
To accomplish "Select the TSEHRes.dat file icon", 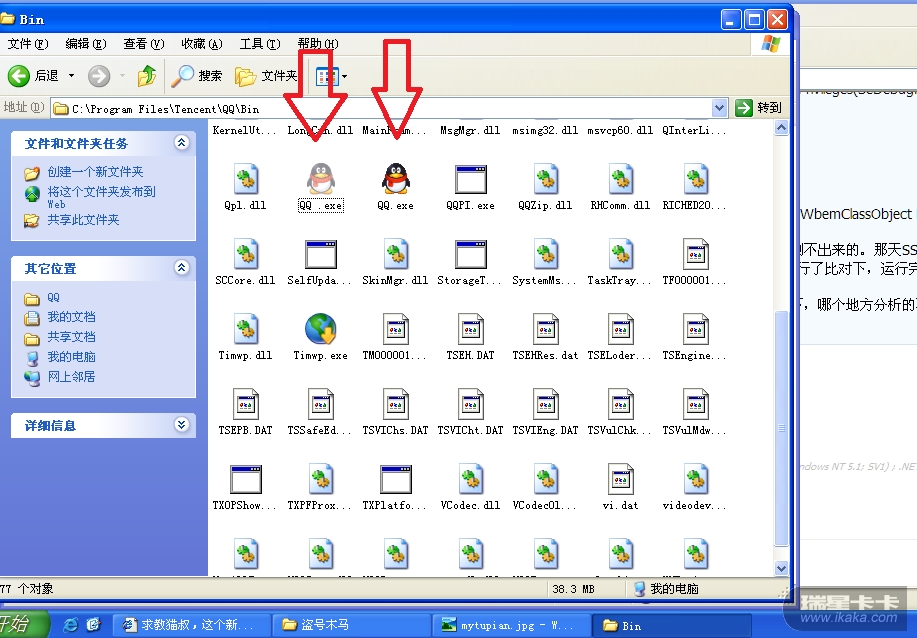I will [546, 328].
